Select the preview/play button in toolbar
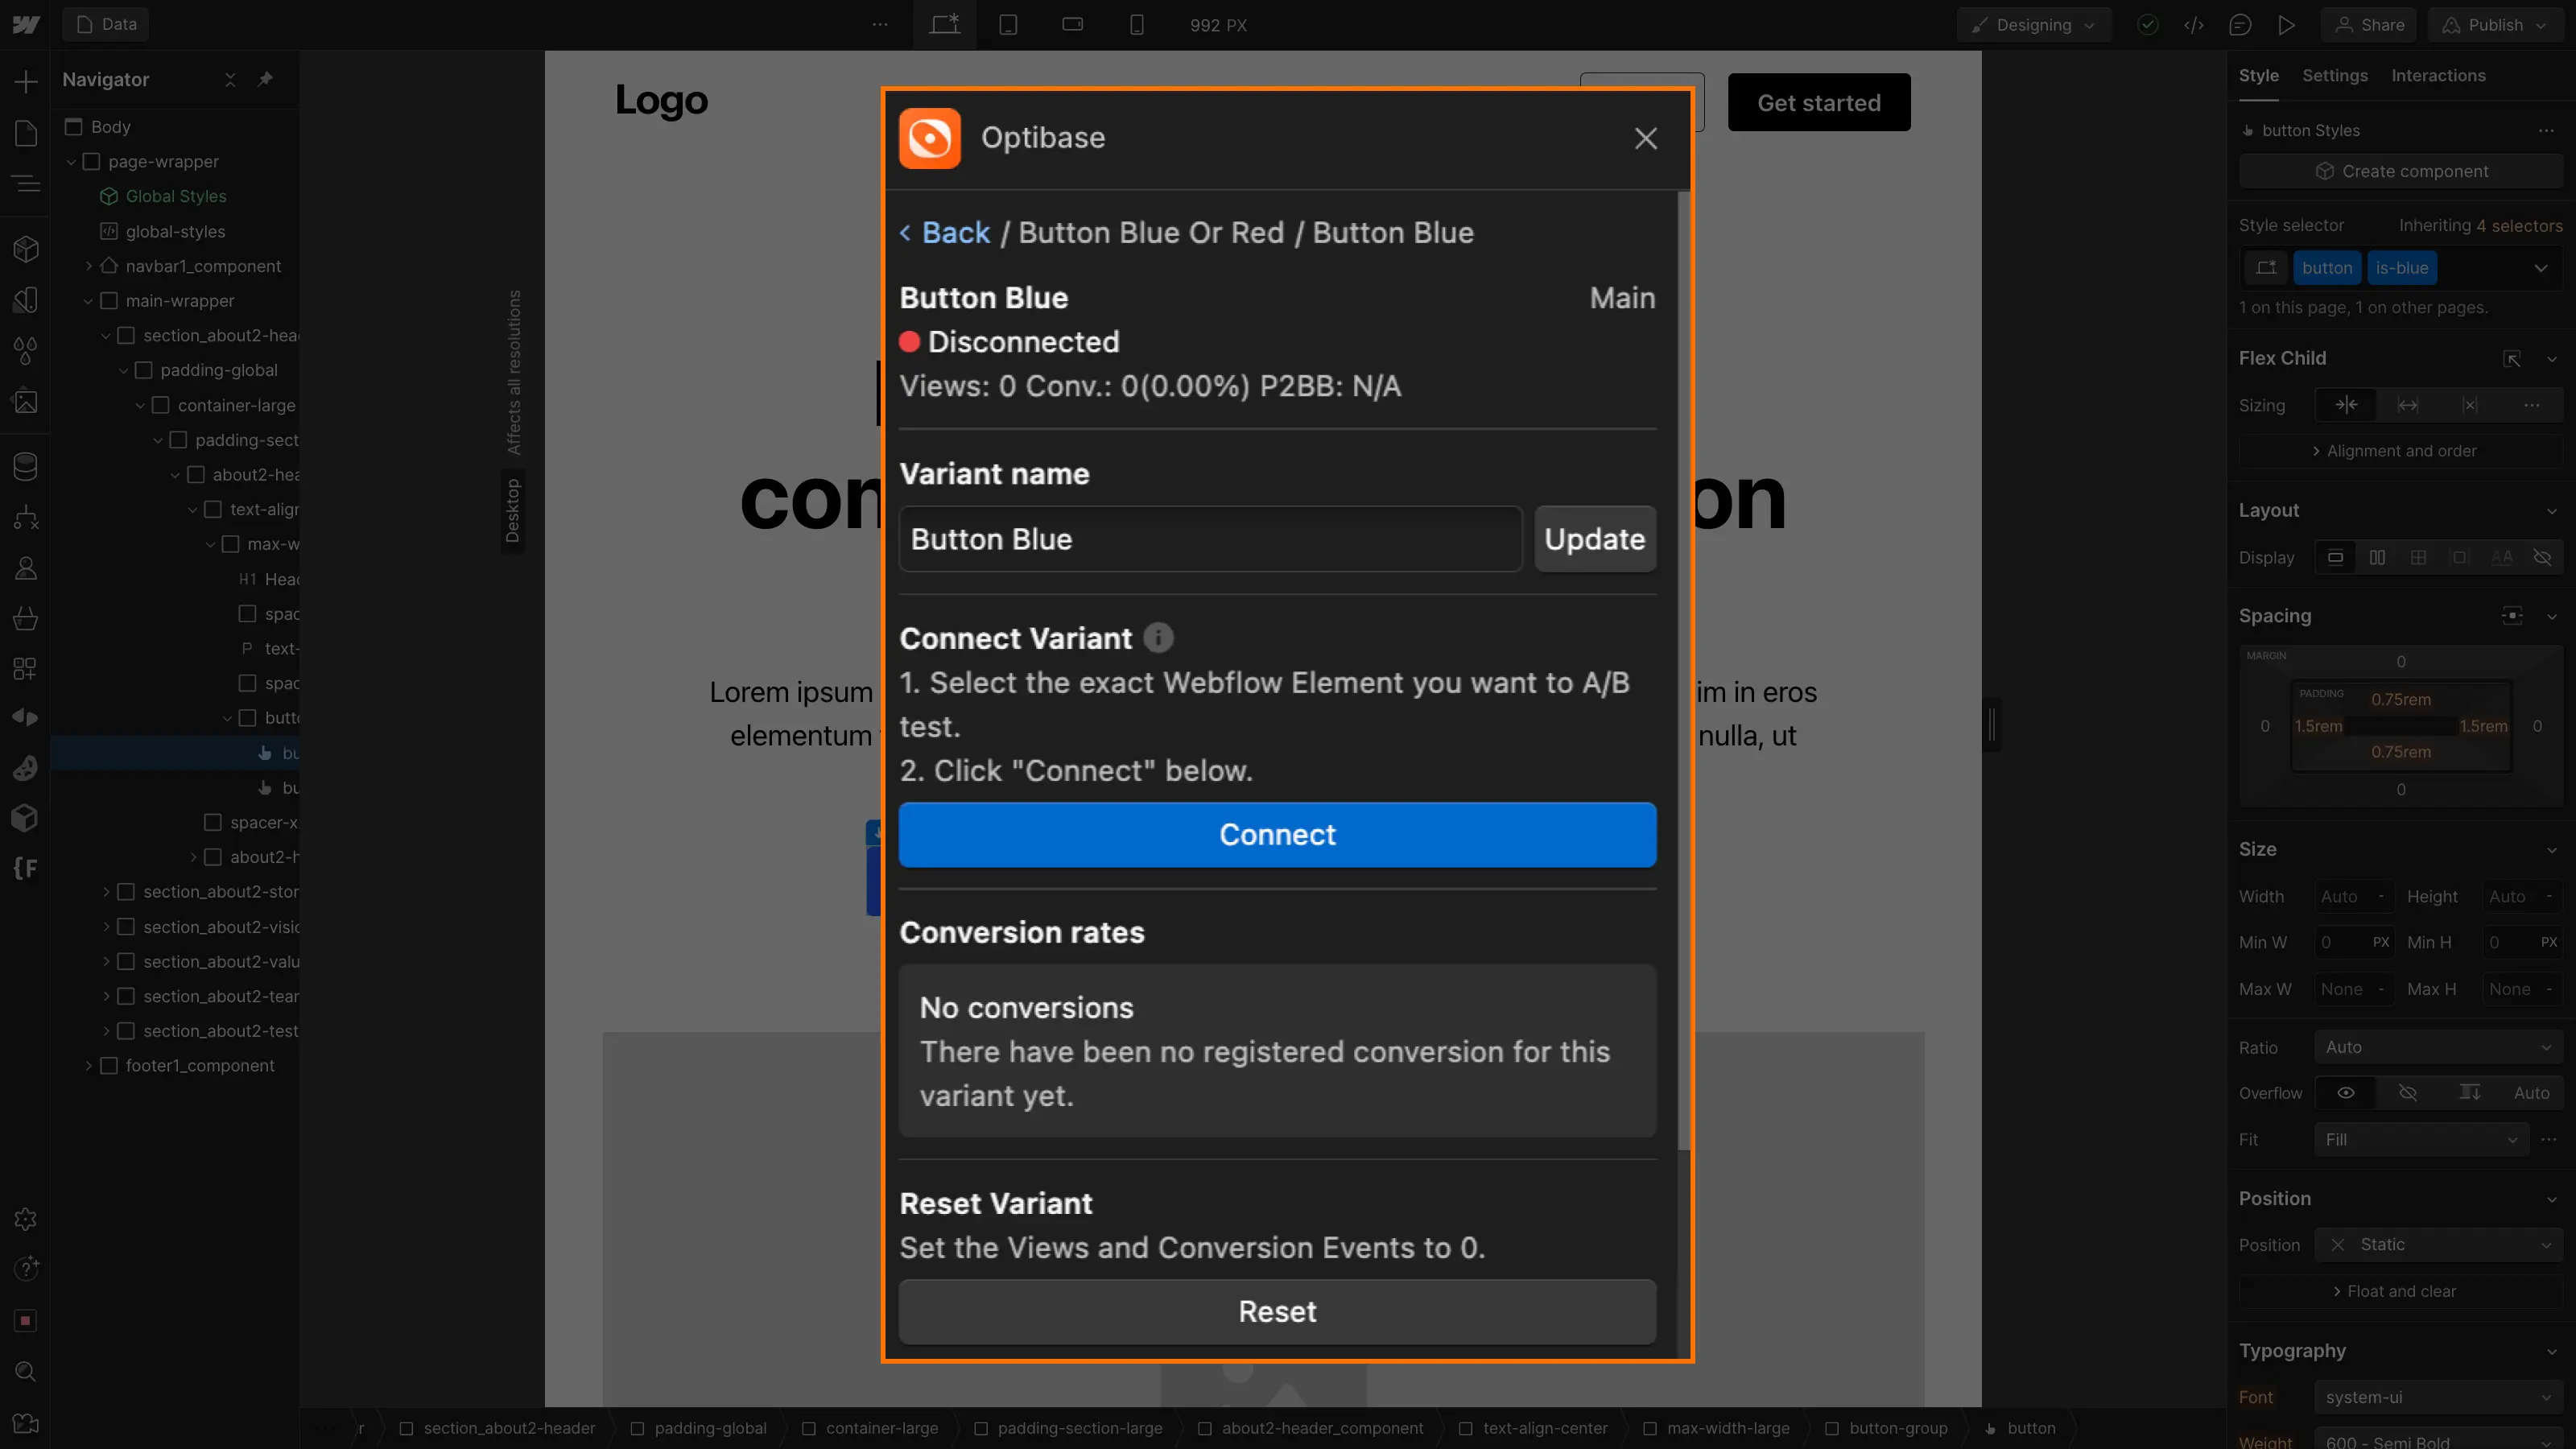The height and width of the screenshot is (1449, 2576). point(2286,25)
